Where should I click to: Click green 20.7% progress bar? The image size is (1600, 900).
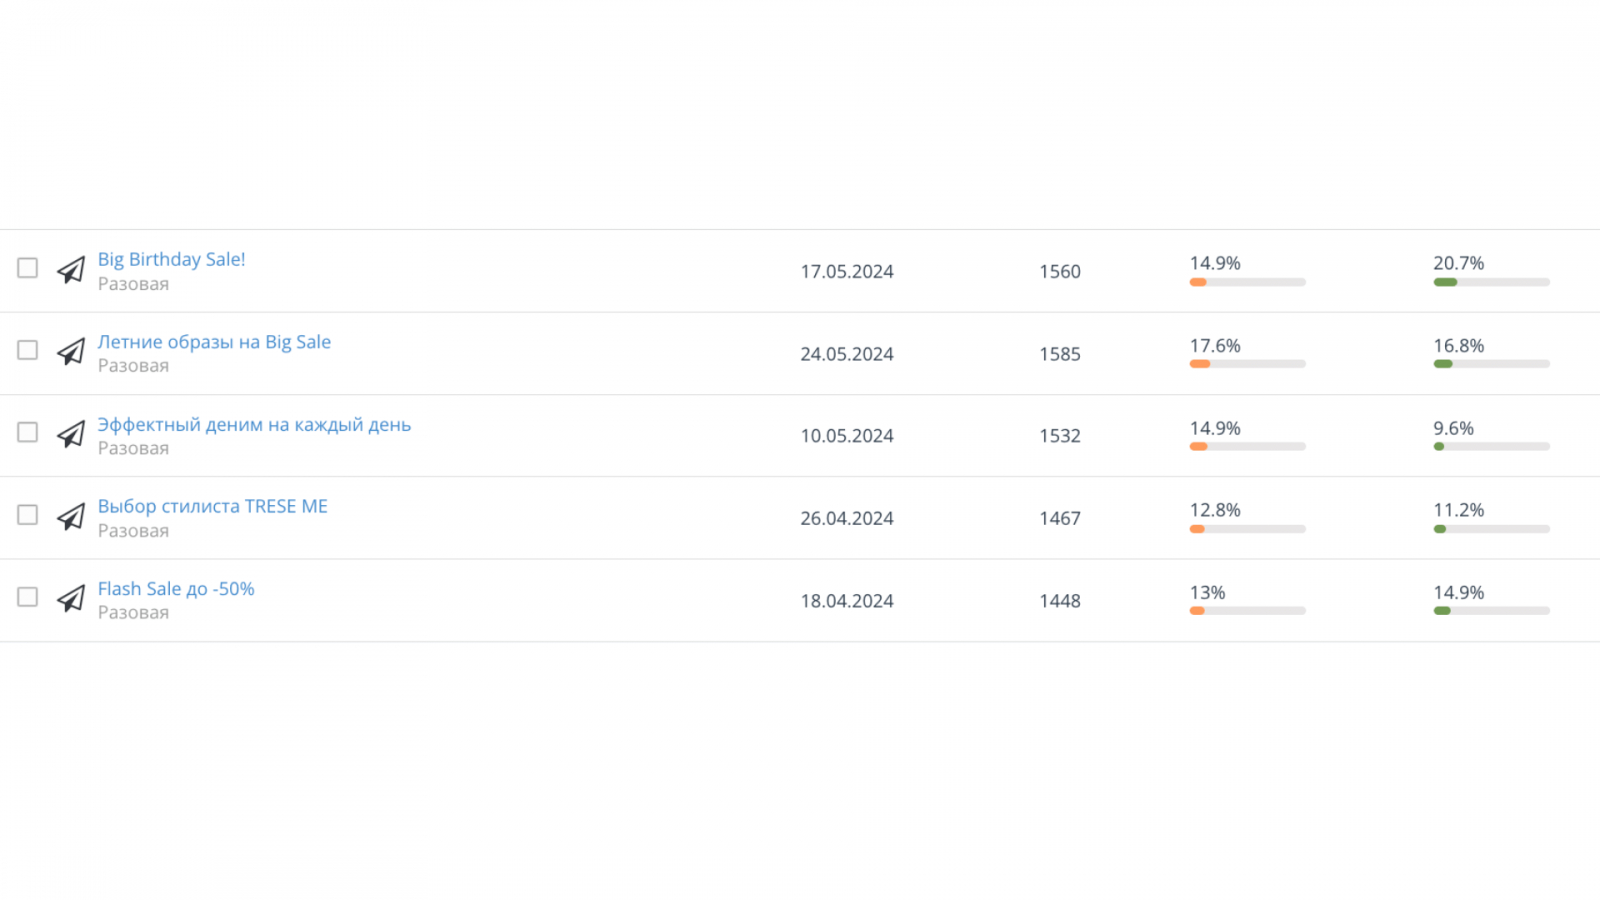pyautogui.click(x=1490, y=282)
